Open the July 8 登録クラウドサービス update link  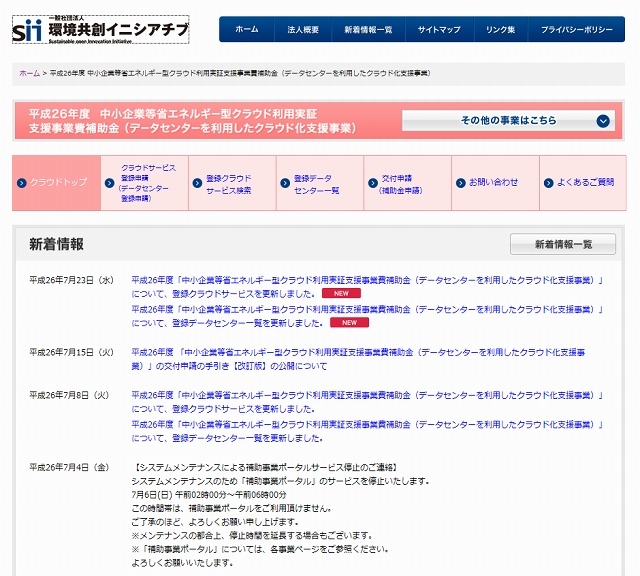(x=367, y=402)
